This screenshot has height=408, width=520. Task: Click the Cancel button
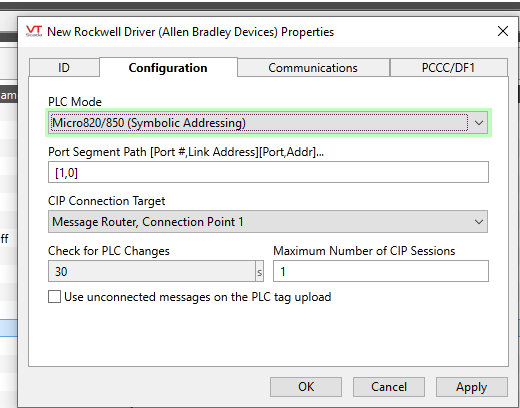(389, 387)
